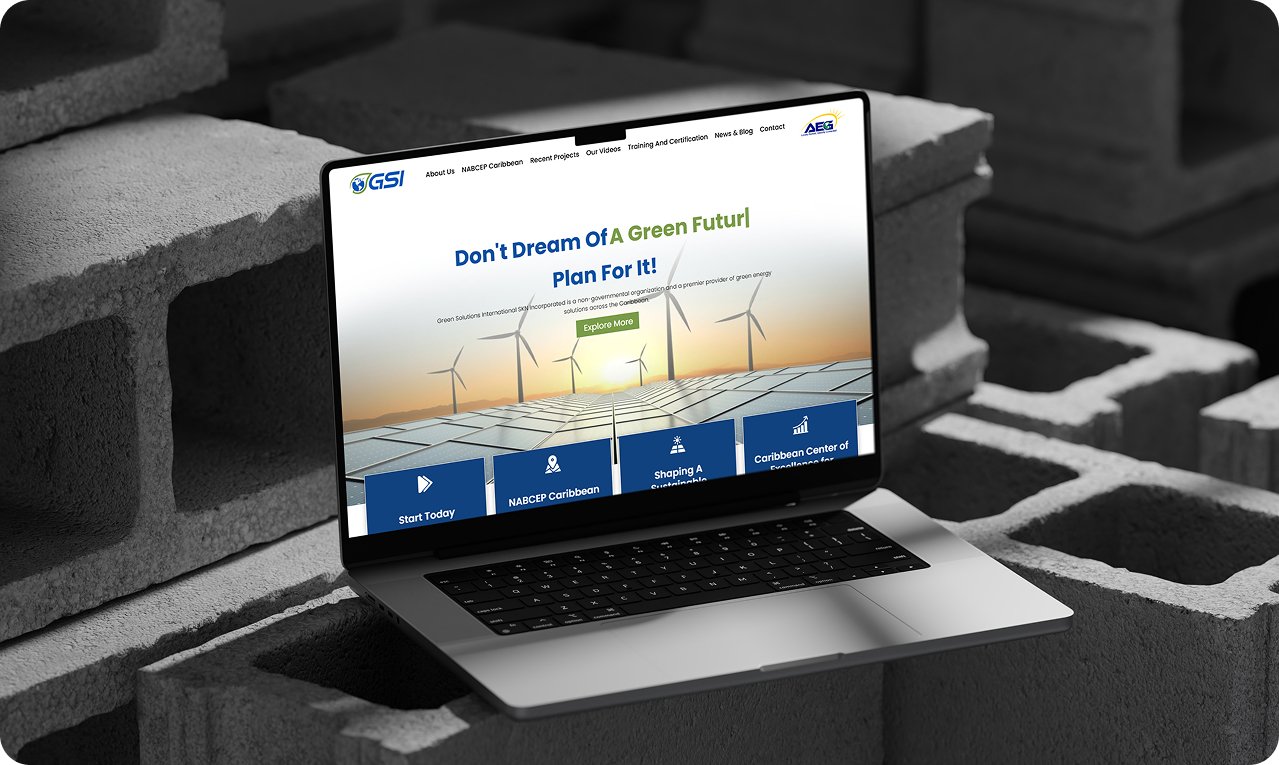The height and width of the screenshot is (765, 1279).
Task: Select Training And Certification in nav
Action: coord(667,142)
